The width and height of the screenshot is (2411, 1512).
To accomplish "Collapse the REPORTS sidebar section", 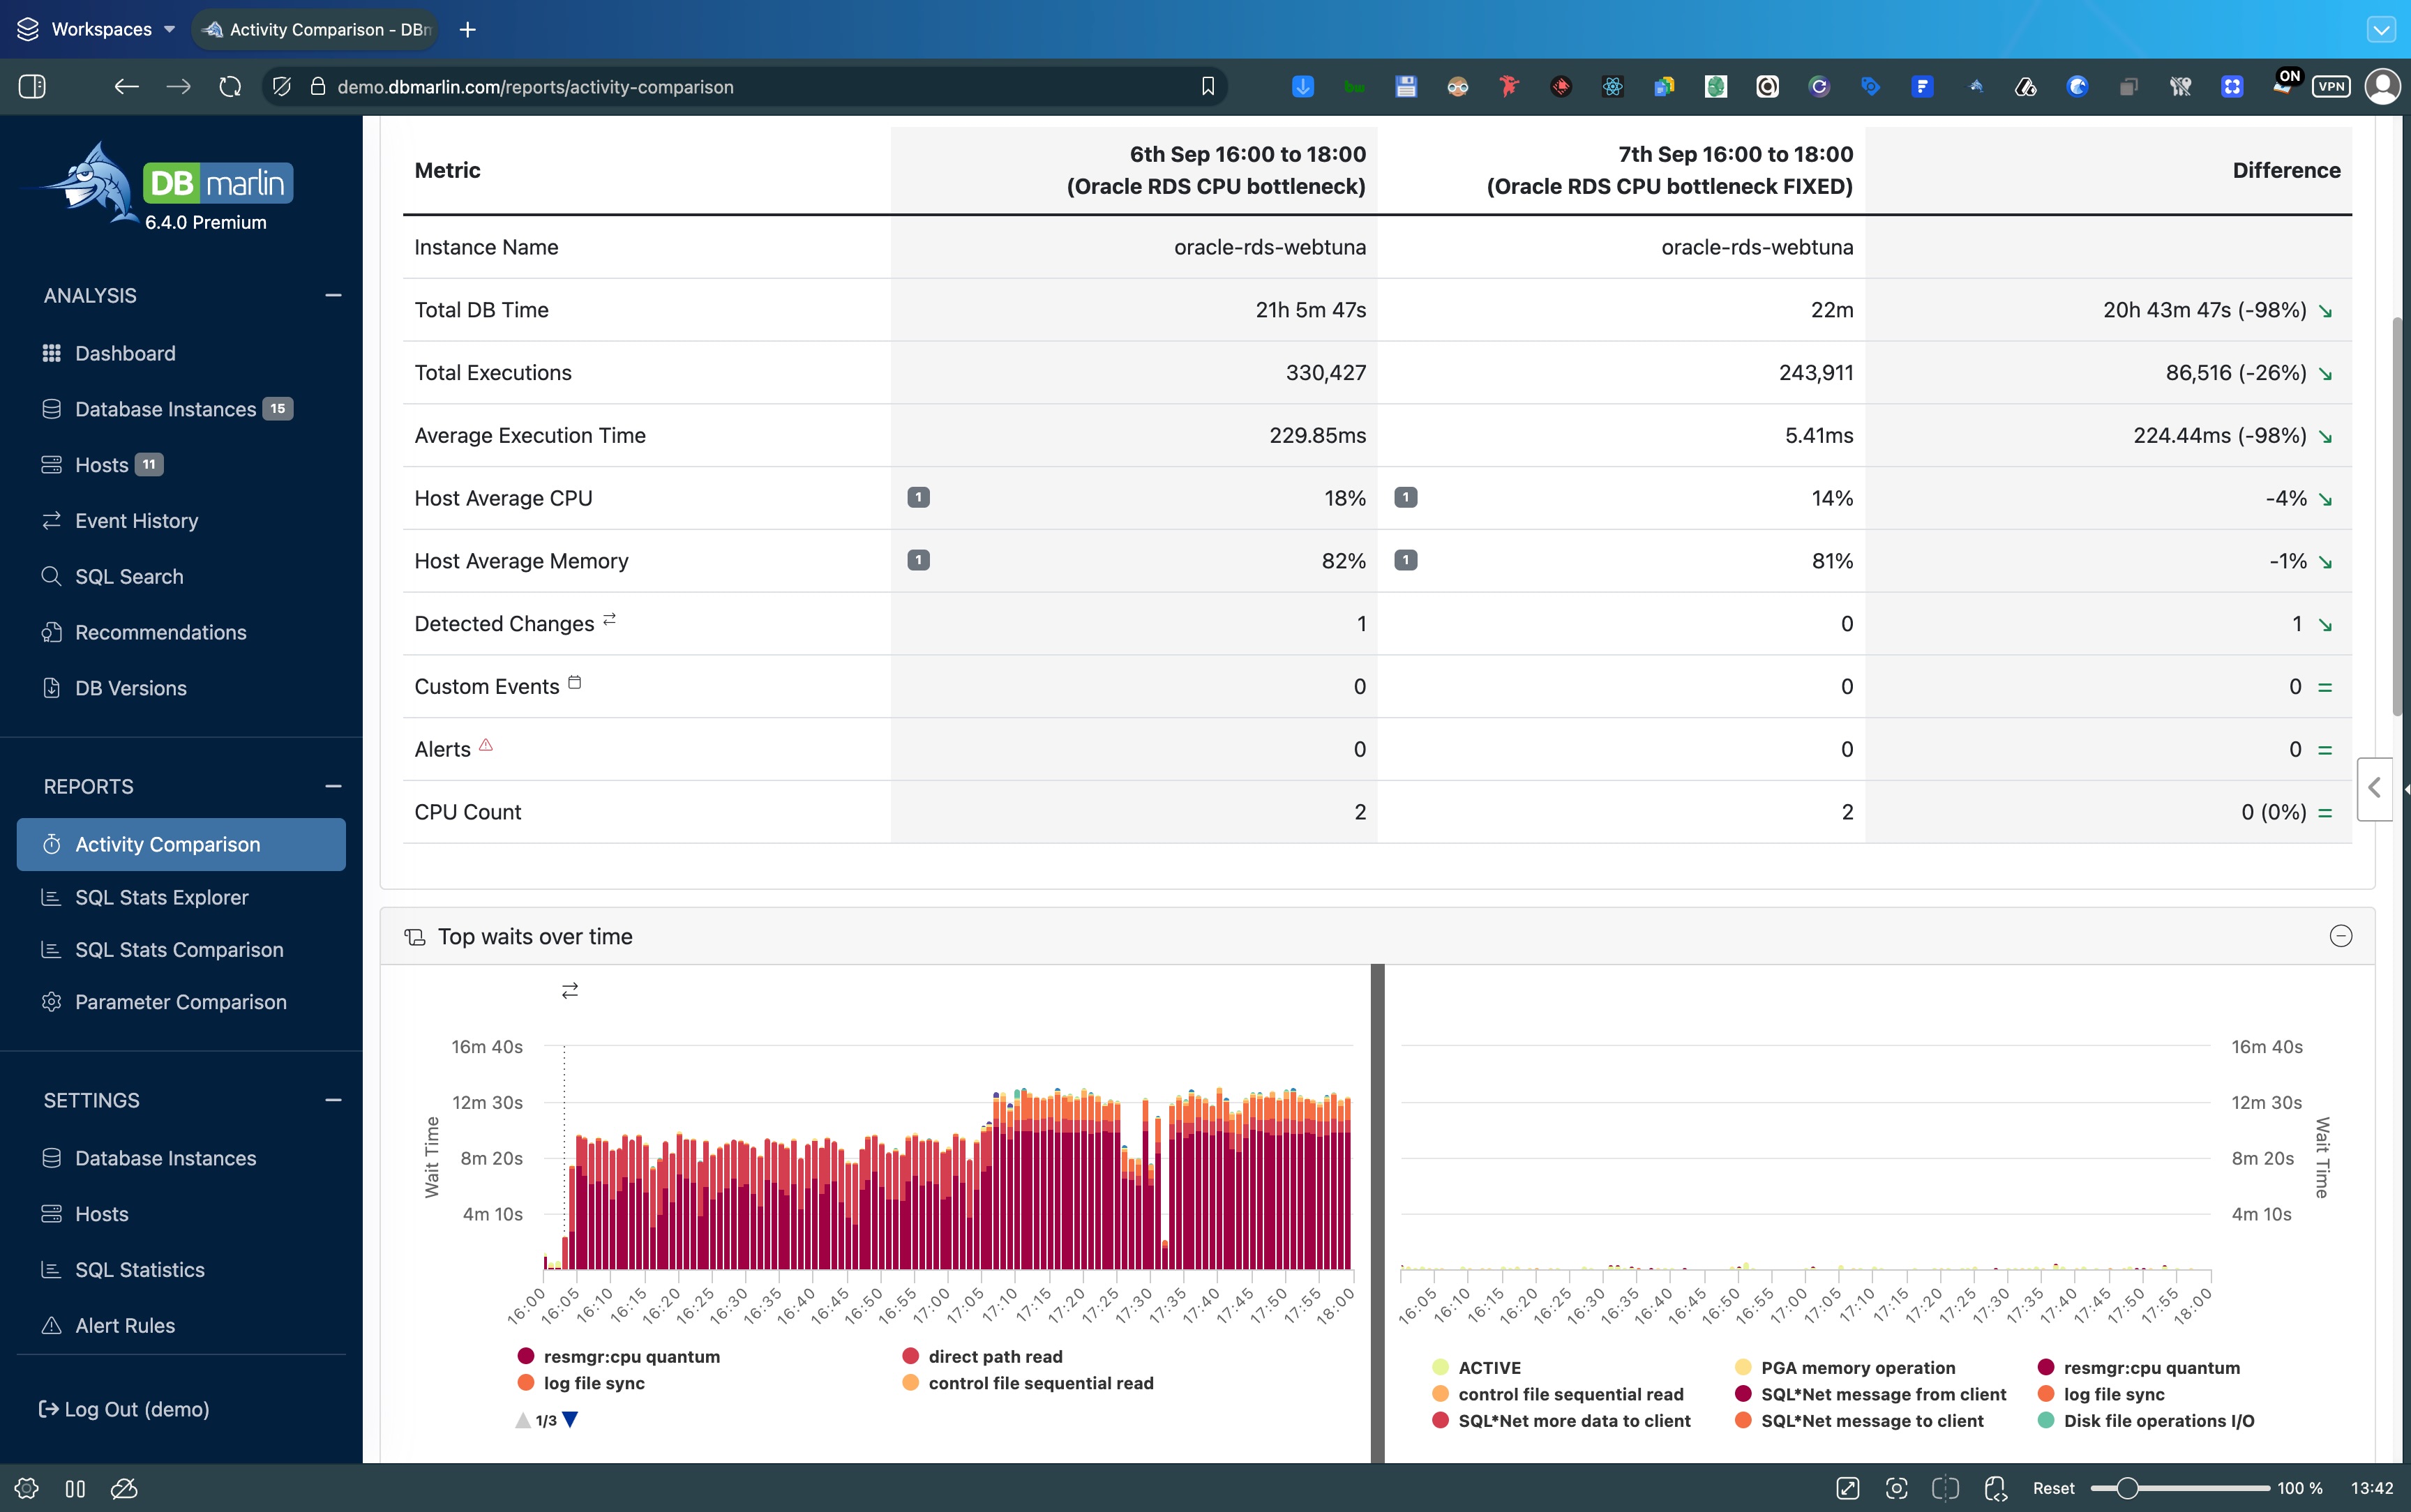I will click(x=333, y=787).
